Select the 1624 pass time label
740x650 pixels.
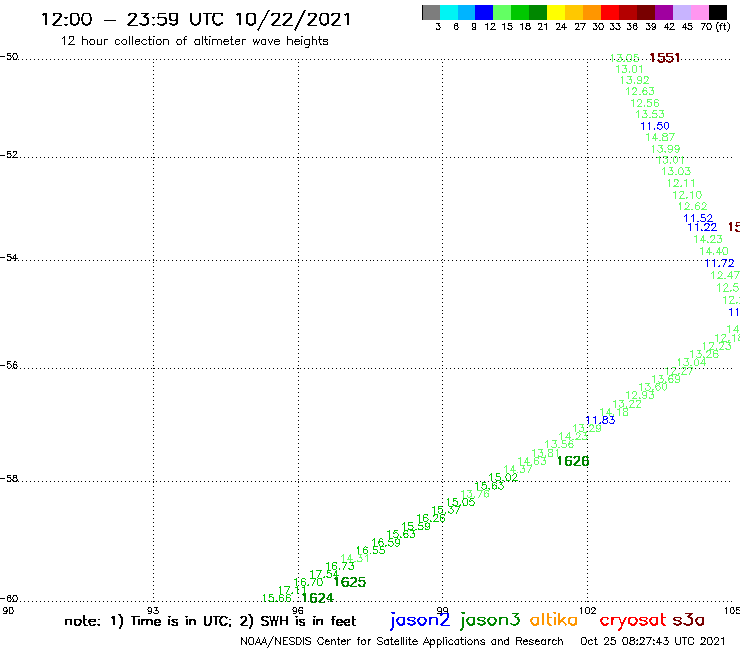318,598
